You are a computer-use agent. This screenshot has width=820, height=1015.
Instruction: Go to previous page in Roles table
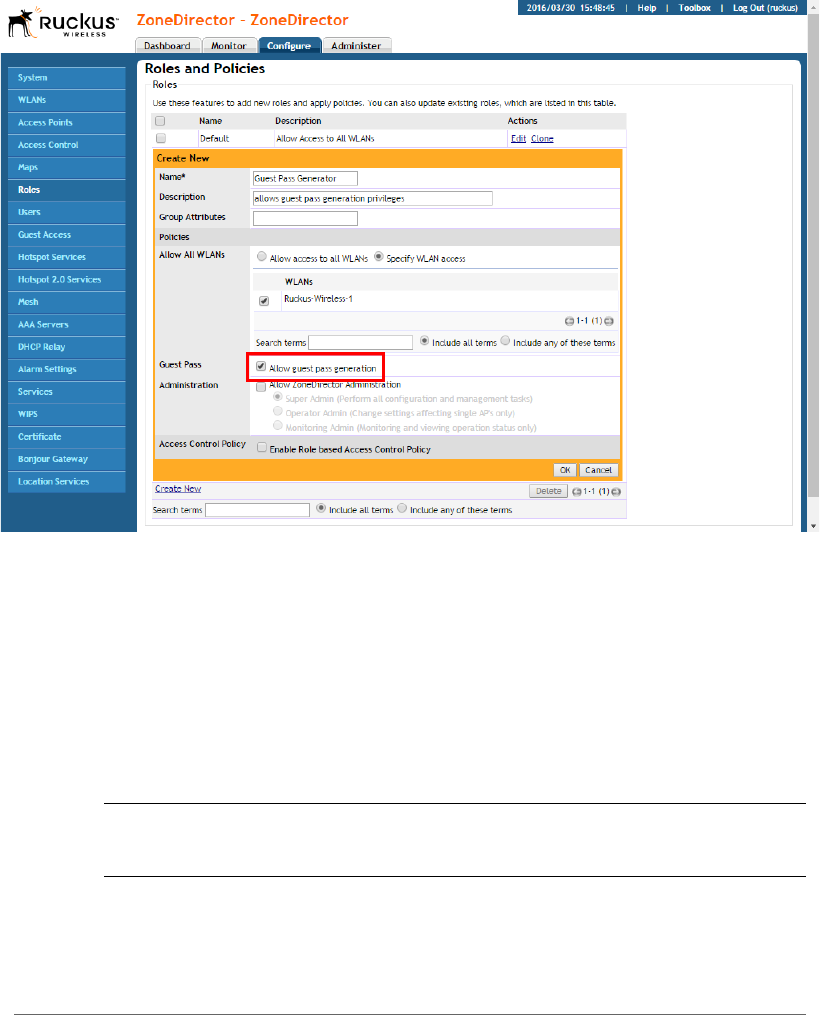tap(576, 492)
